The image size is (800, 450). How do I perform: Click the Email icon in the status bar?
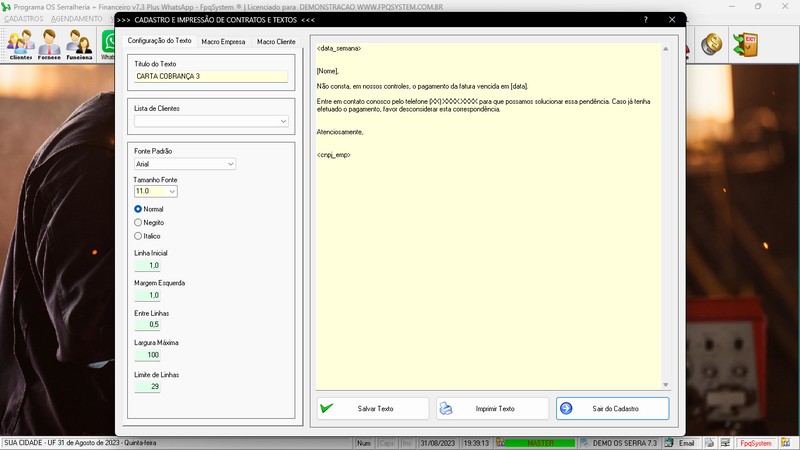[x=669, y=443]
